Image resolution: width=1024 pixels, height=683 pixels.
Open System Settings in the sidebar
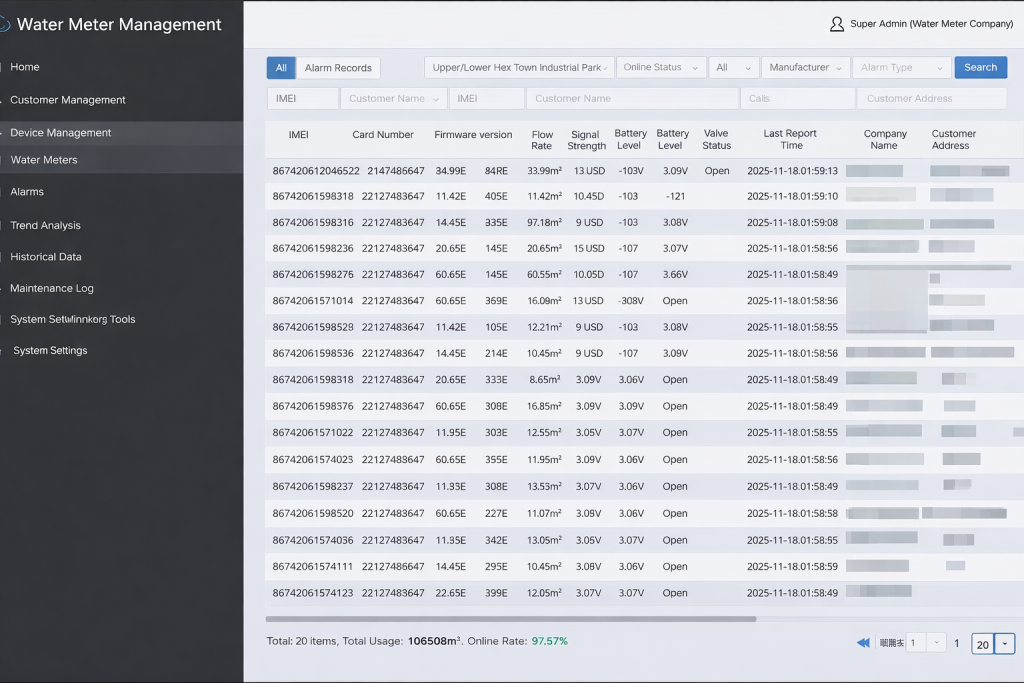50,351
